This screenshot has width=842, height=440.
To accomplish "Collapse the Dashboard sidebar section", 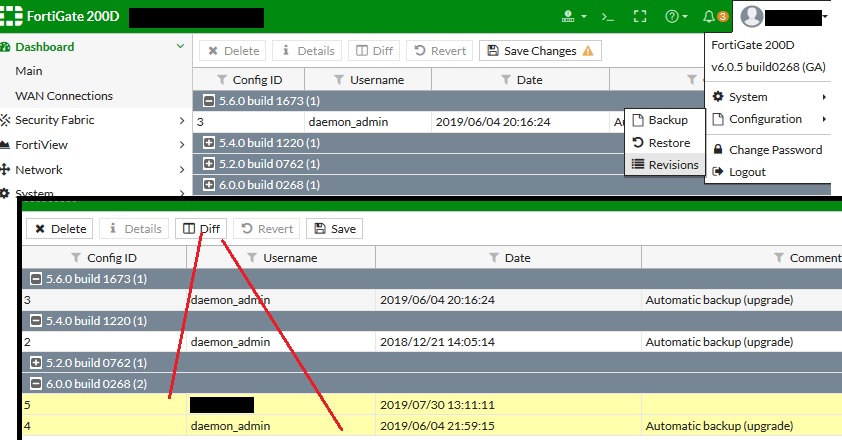I will [x=180, y=47].
